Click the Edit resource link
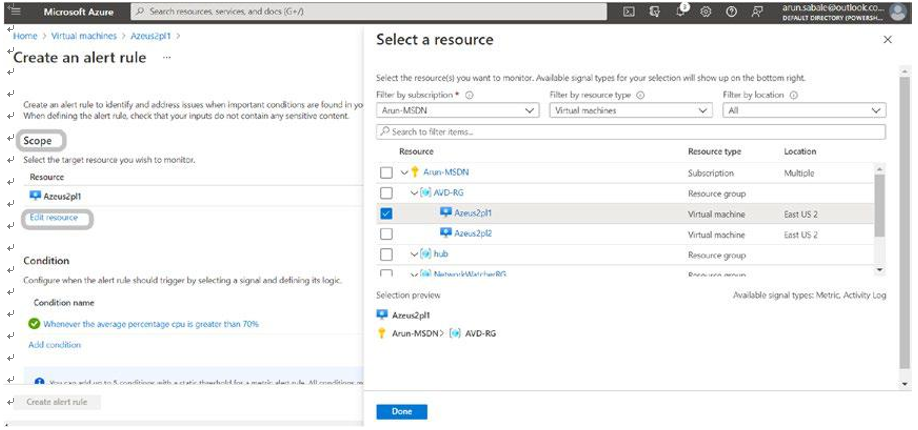The width and height of the screenshot is (918, 430). coord(54,217)
